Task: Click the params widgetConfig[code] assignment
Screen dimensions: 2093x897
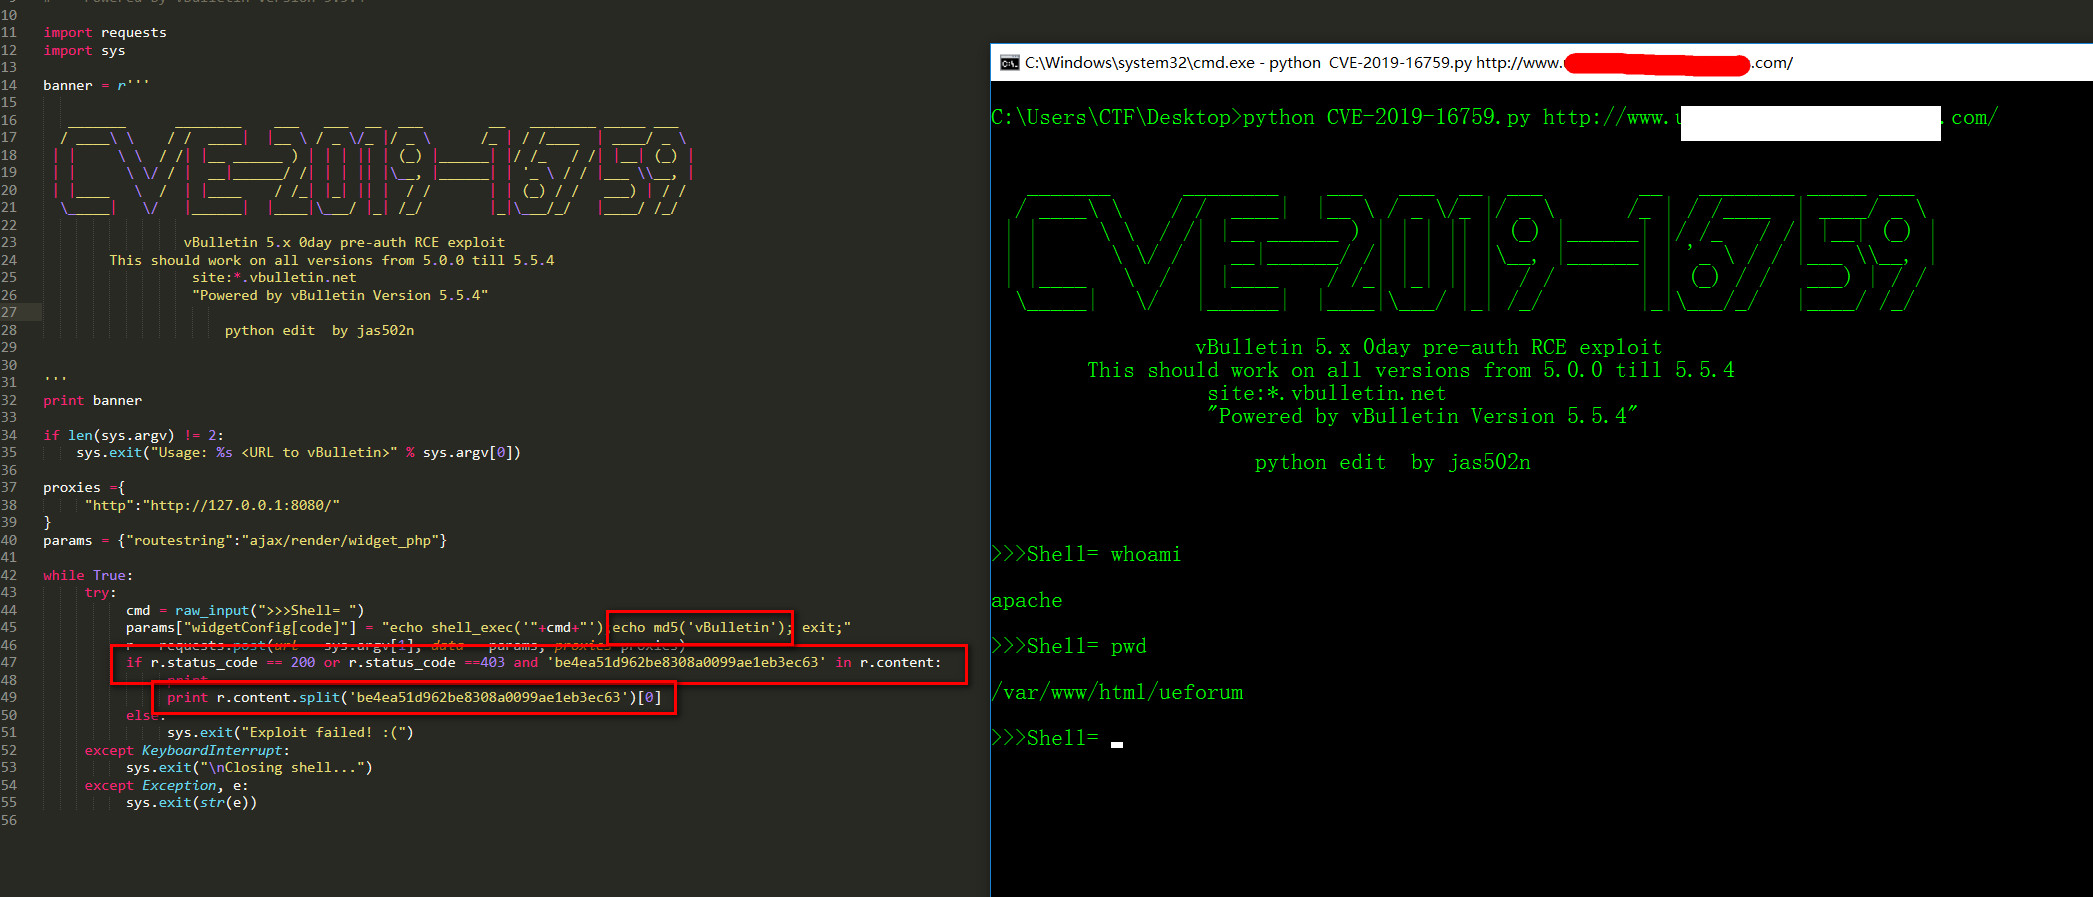Action: [488, 628]
